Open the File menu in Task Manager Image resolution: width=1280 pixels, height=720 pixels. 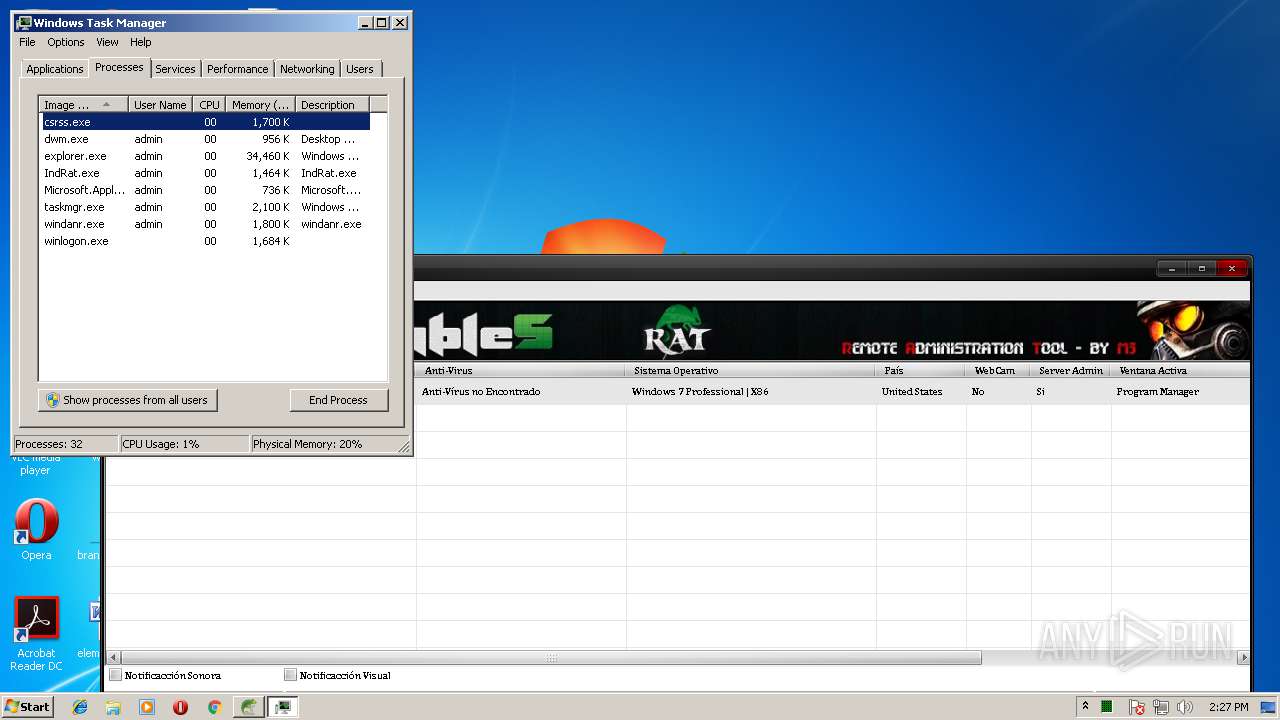pyautogui.click(x=27, y=42)
